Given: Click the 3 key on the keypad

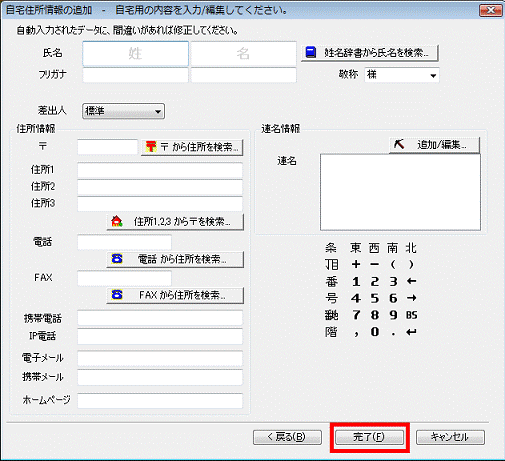Looking at the screenshot, I should (x=393, y=282).
